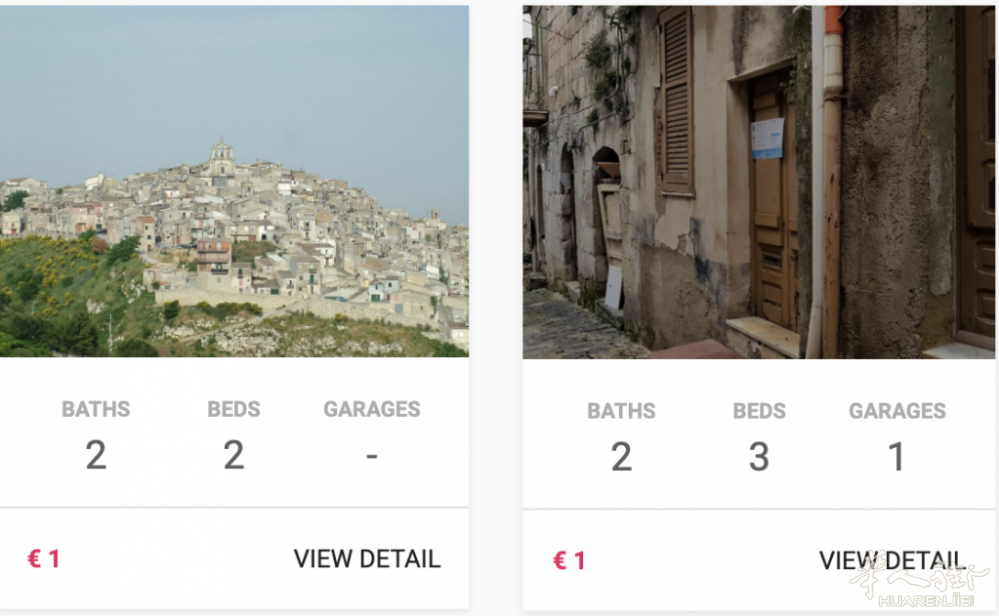Click the BATHS label on old house card
Image resolution: width=999 pixels, height=616 pixels.
(621, 411)
